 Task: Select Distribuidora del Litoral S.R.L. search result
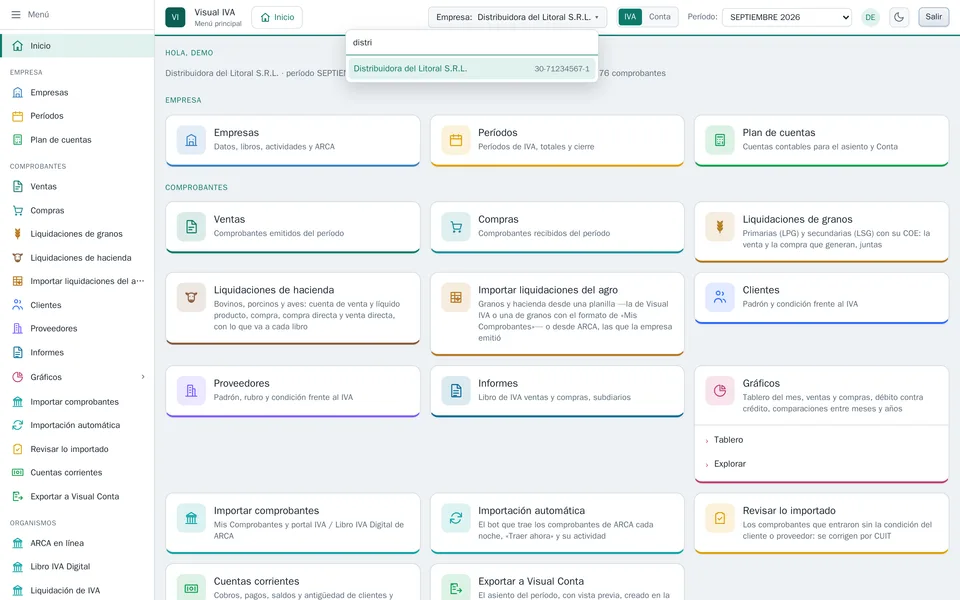(x=471, y=69)
